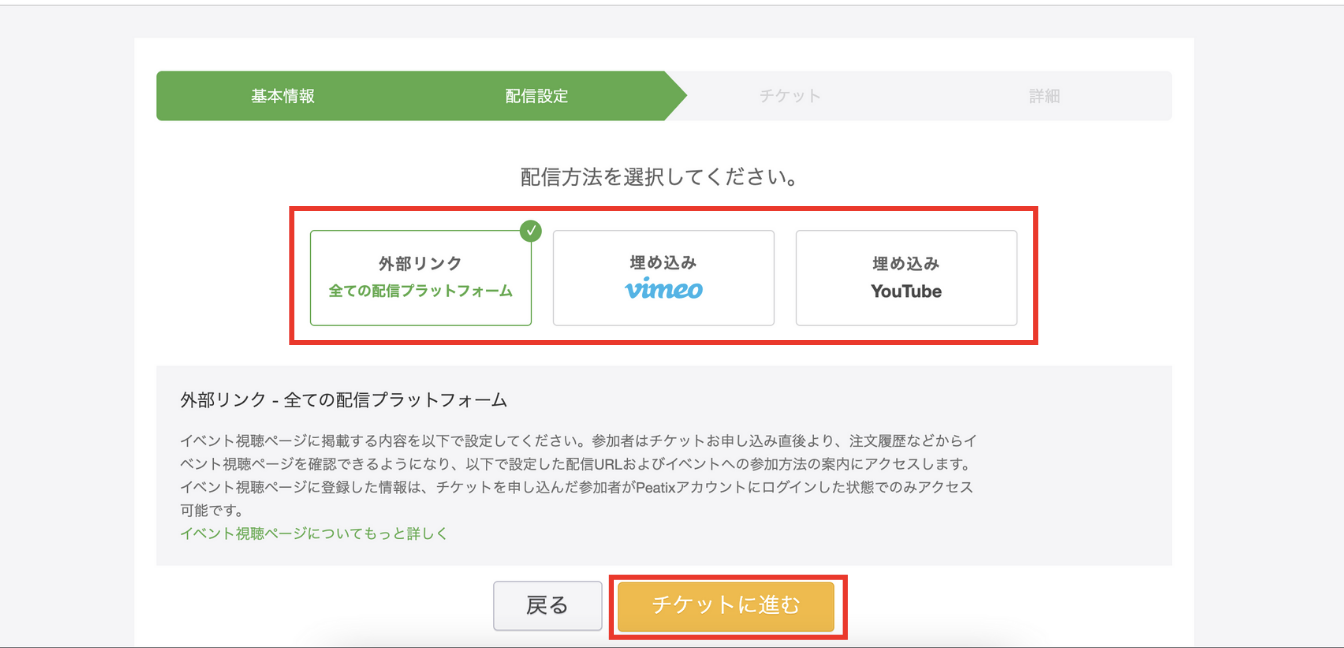Open the 配信設定 step tab
1344x648 pixels.
537,96
